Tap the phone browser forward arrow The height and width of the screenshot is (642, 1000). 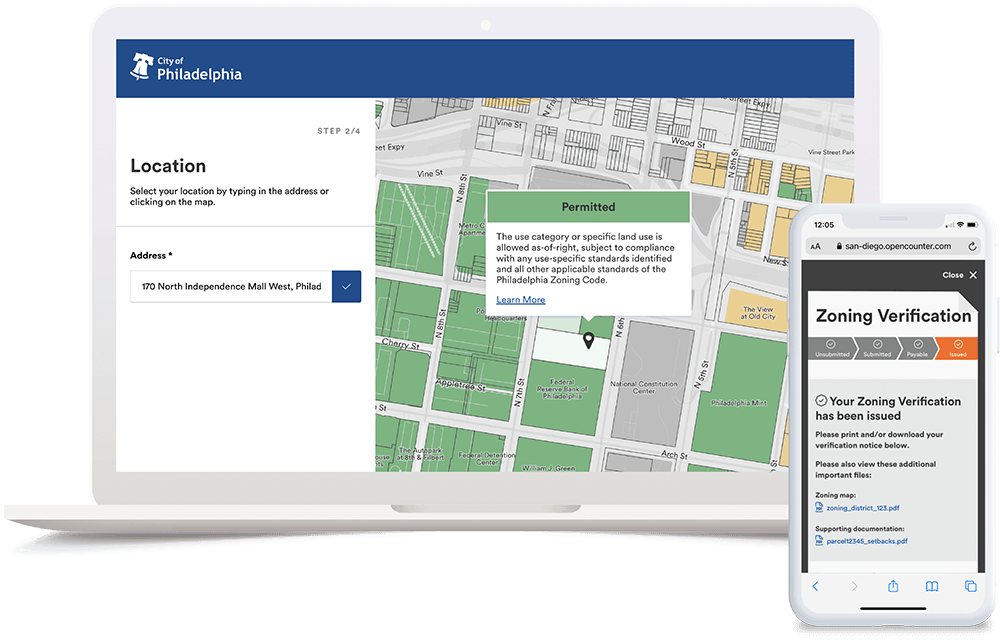tap(855, 586)
